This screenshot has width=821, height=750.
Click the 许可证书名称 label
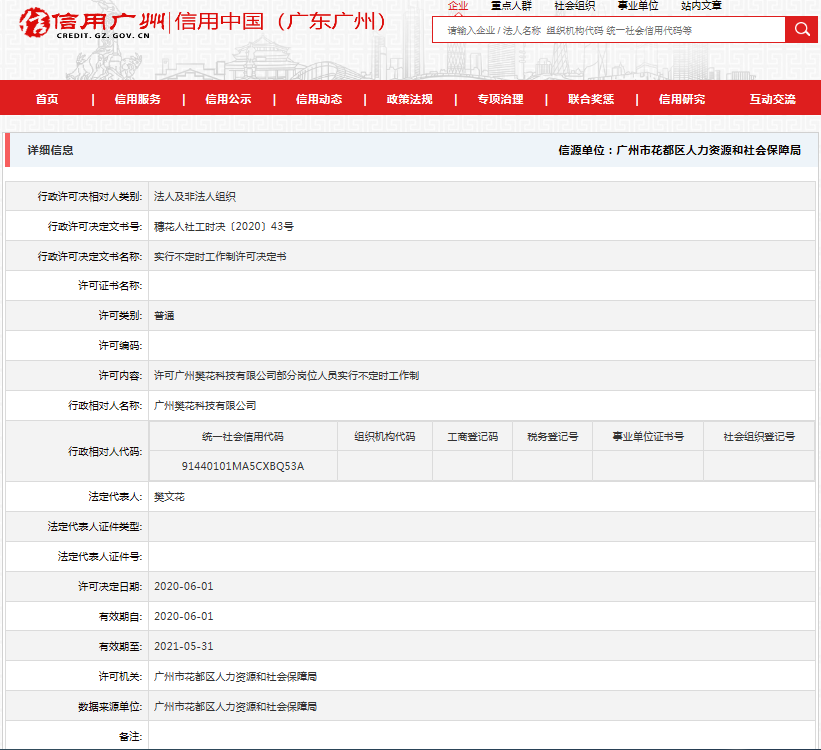110,285
